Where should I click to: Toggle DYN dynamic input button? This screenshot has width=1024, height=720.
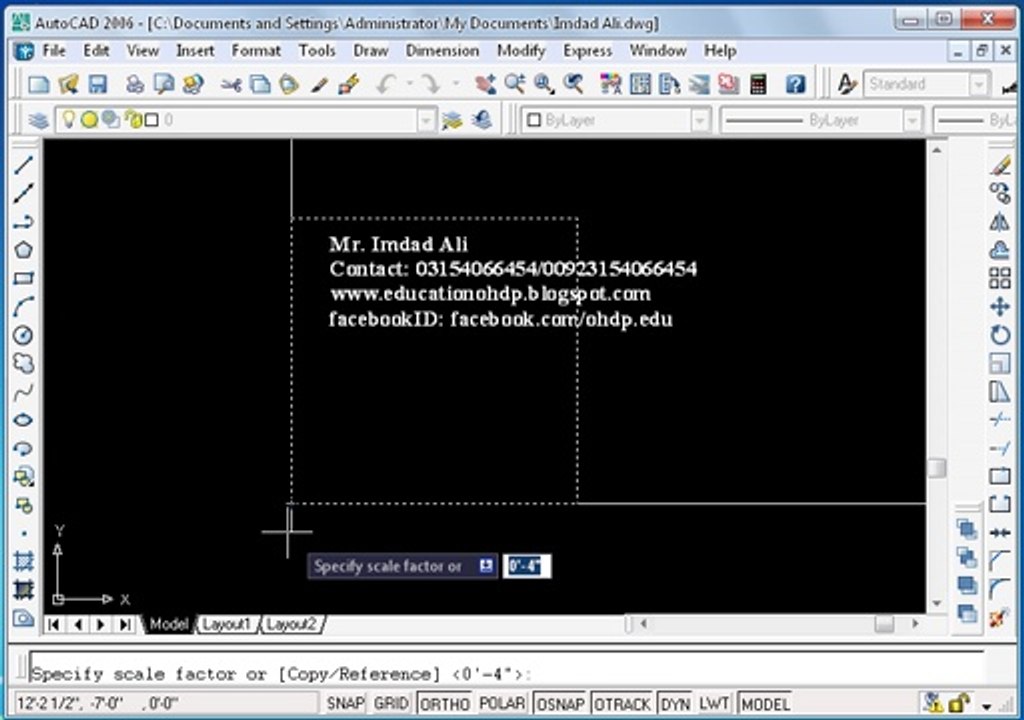(675, 704)
